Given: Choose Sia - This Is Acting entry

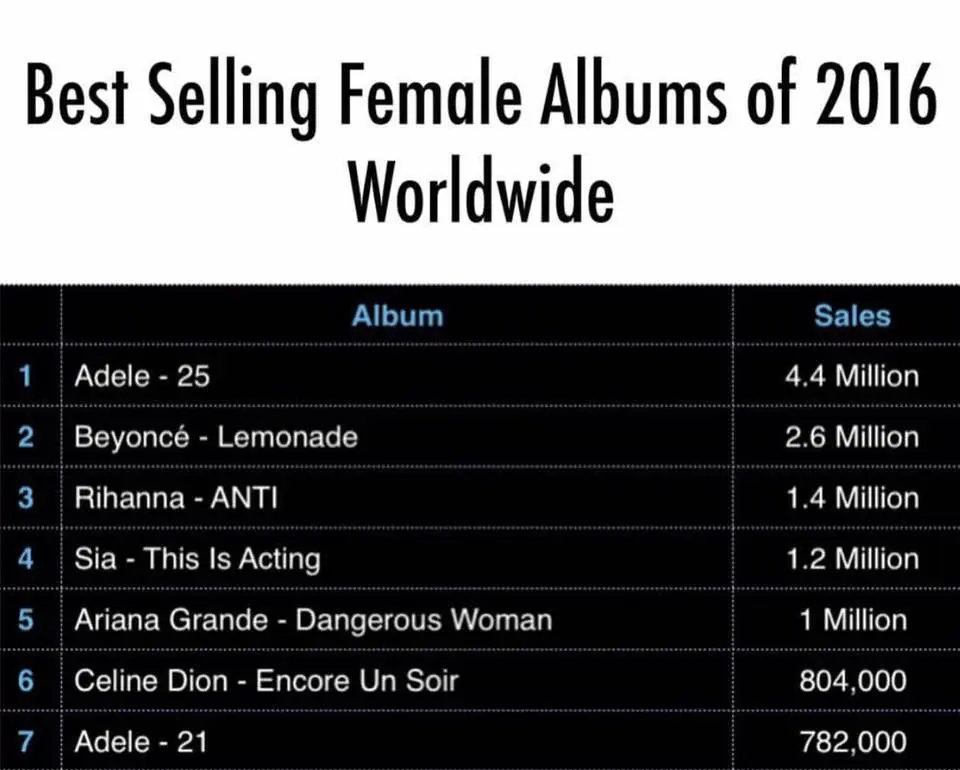Looking at the screenshot, I should tap(197, 559).
